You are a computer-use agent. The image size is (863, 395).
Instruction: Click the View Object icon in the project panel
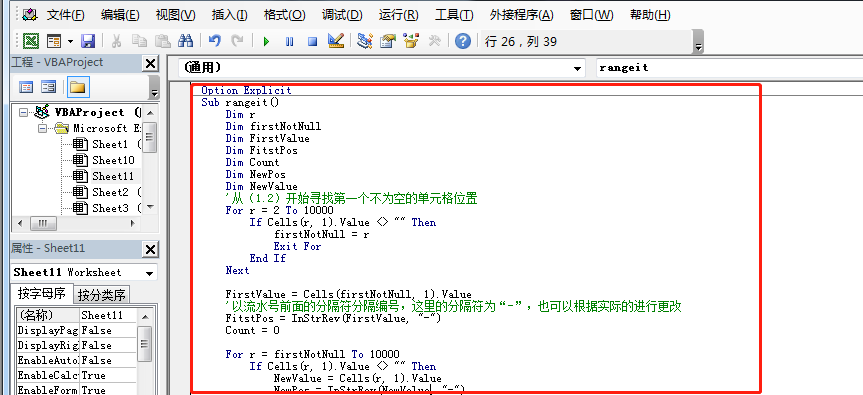(x=48, y=87)
